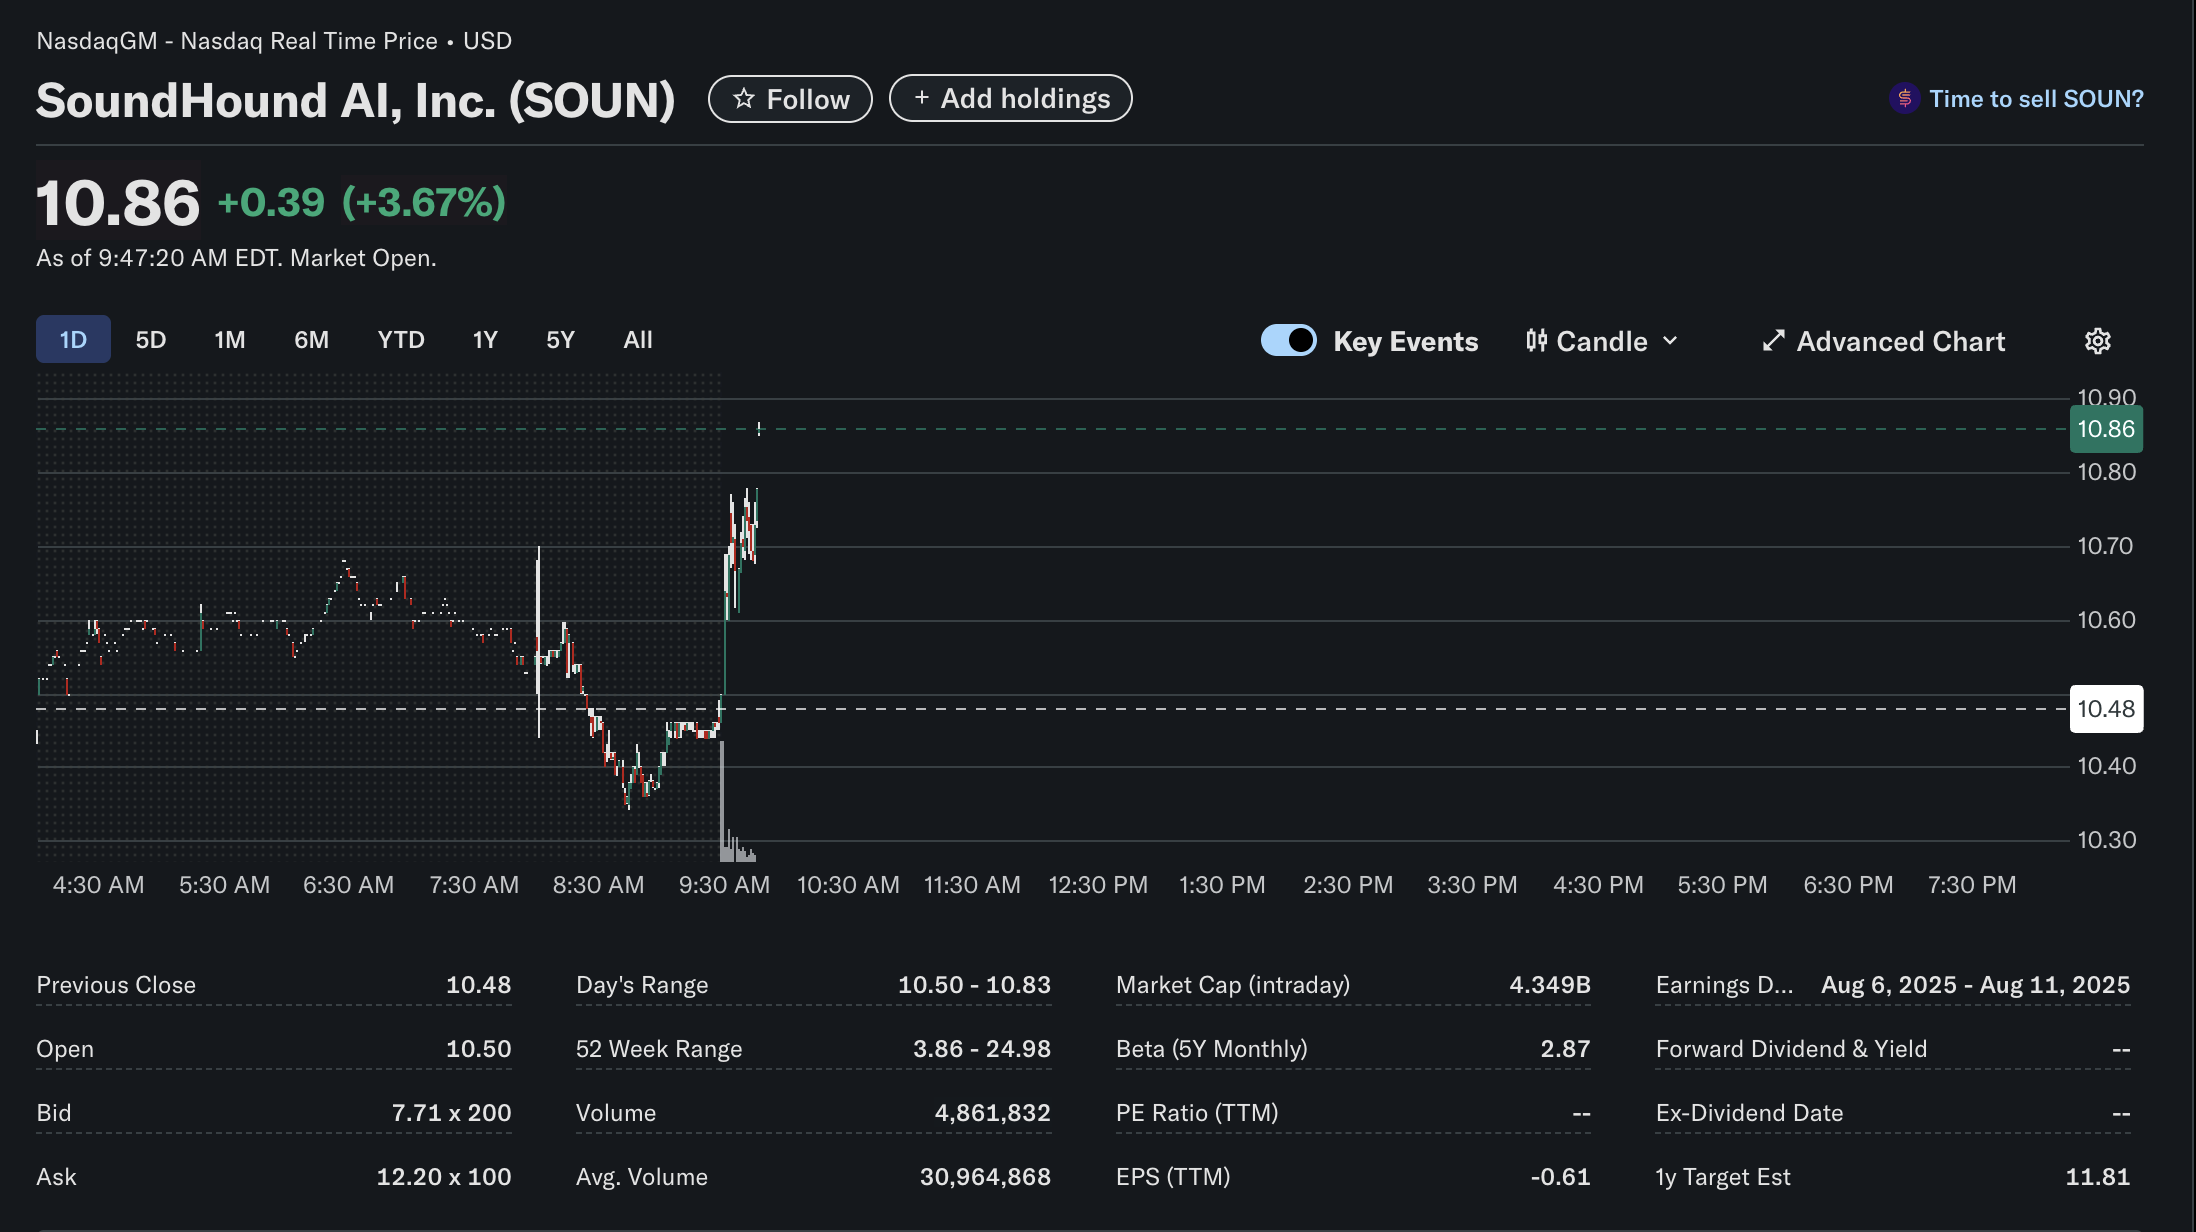The image size is (2196, 1232).
Task: Expand the Candle chart type dropdown arrow
Action: point(1670,341)
